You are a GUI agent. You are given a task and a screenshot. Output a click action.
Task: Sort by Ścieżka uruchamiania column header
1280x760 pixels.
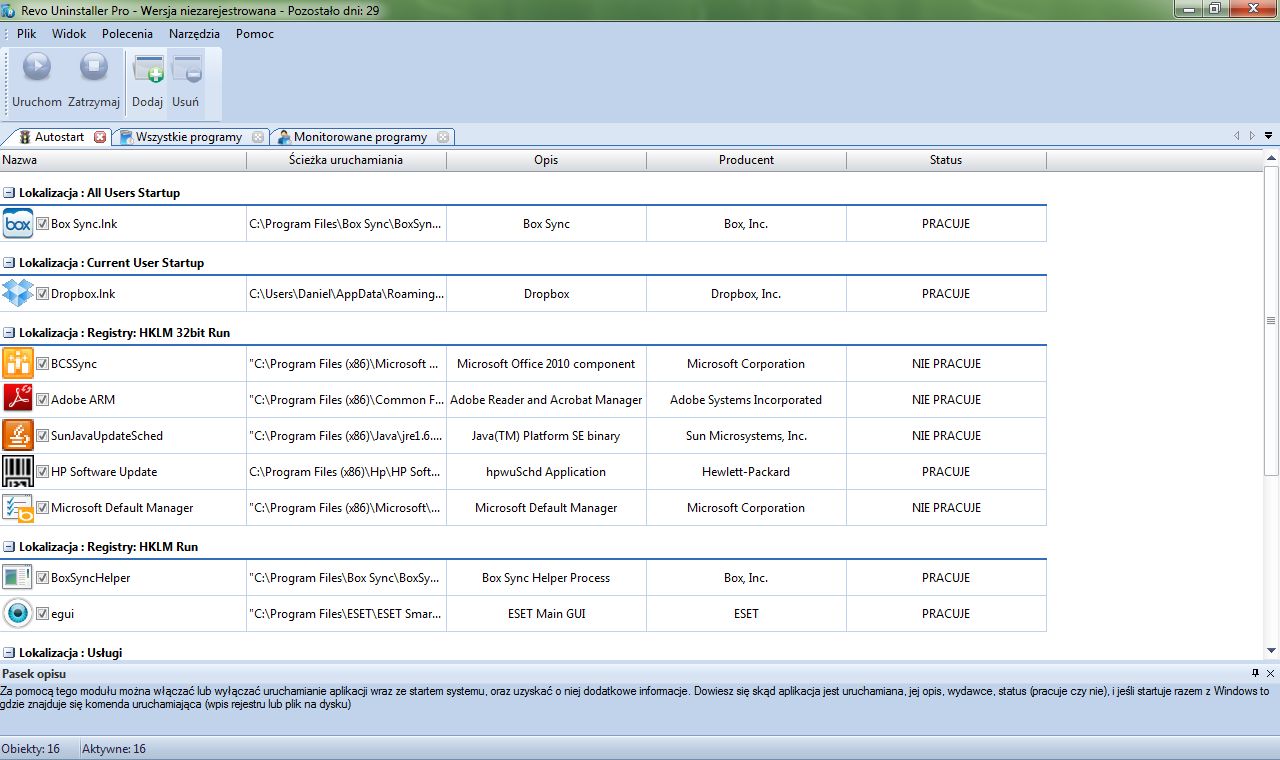click(x=346, y=160)
